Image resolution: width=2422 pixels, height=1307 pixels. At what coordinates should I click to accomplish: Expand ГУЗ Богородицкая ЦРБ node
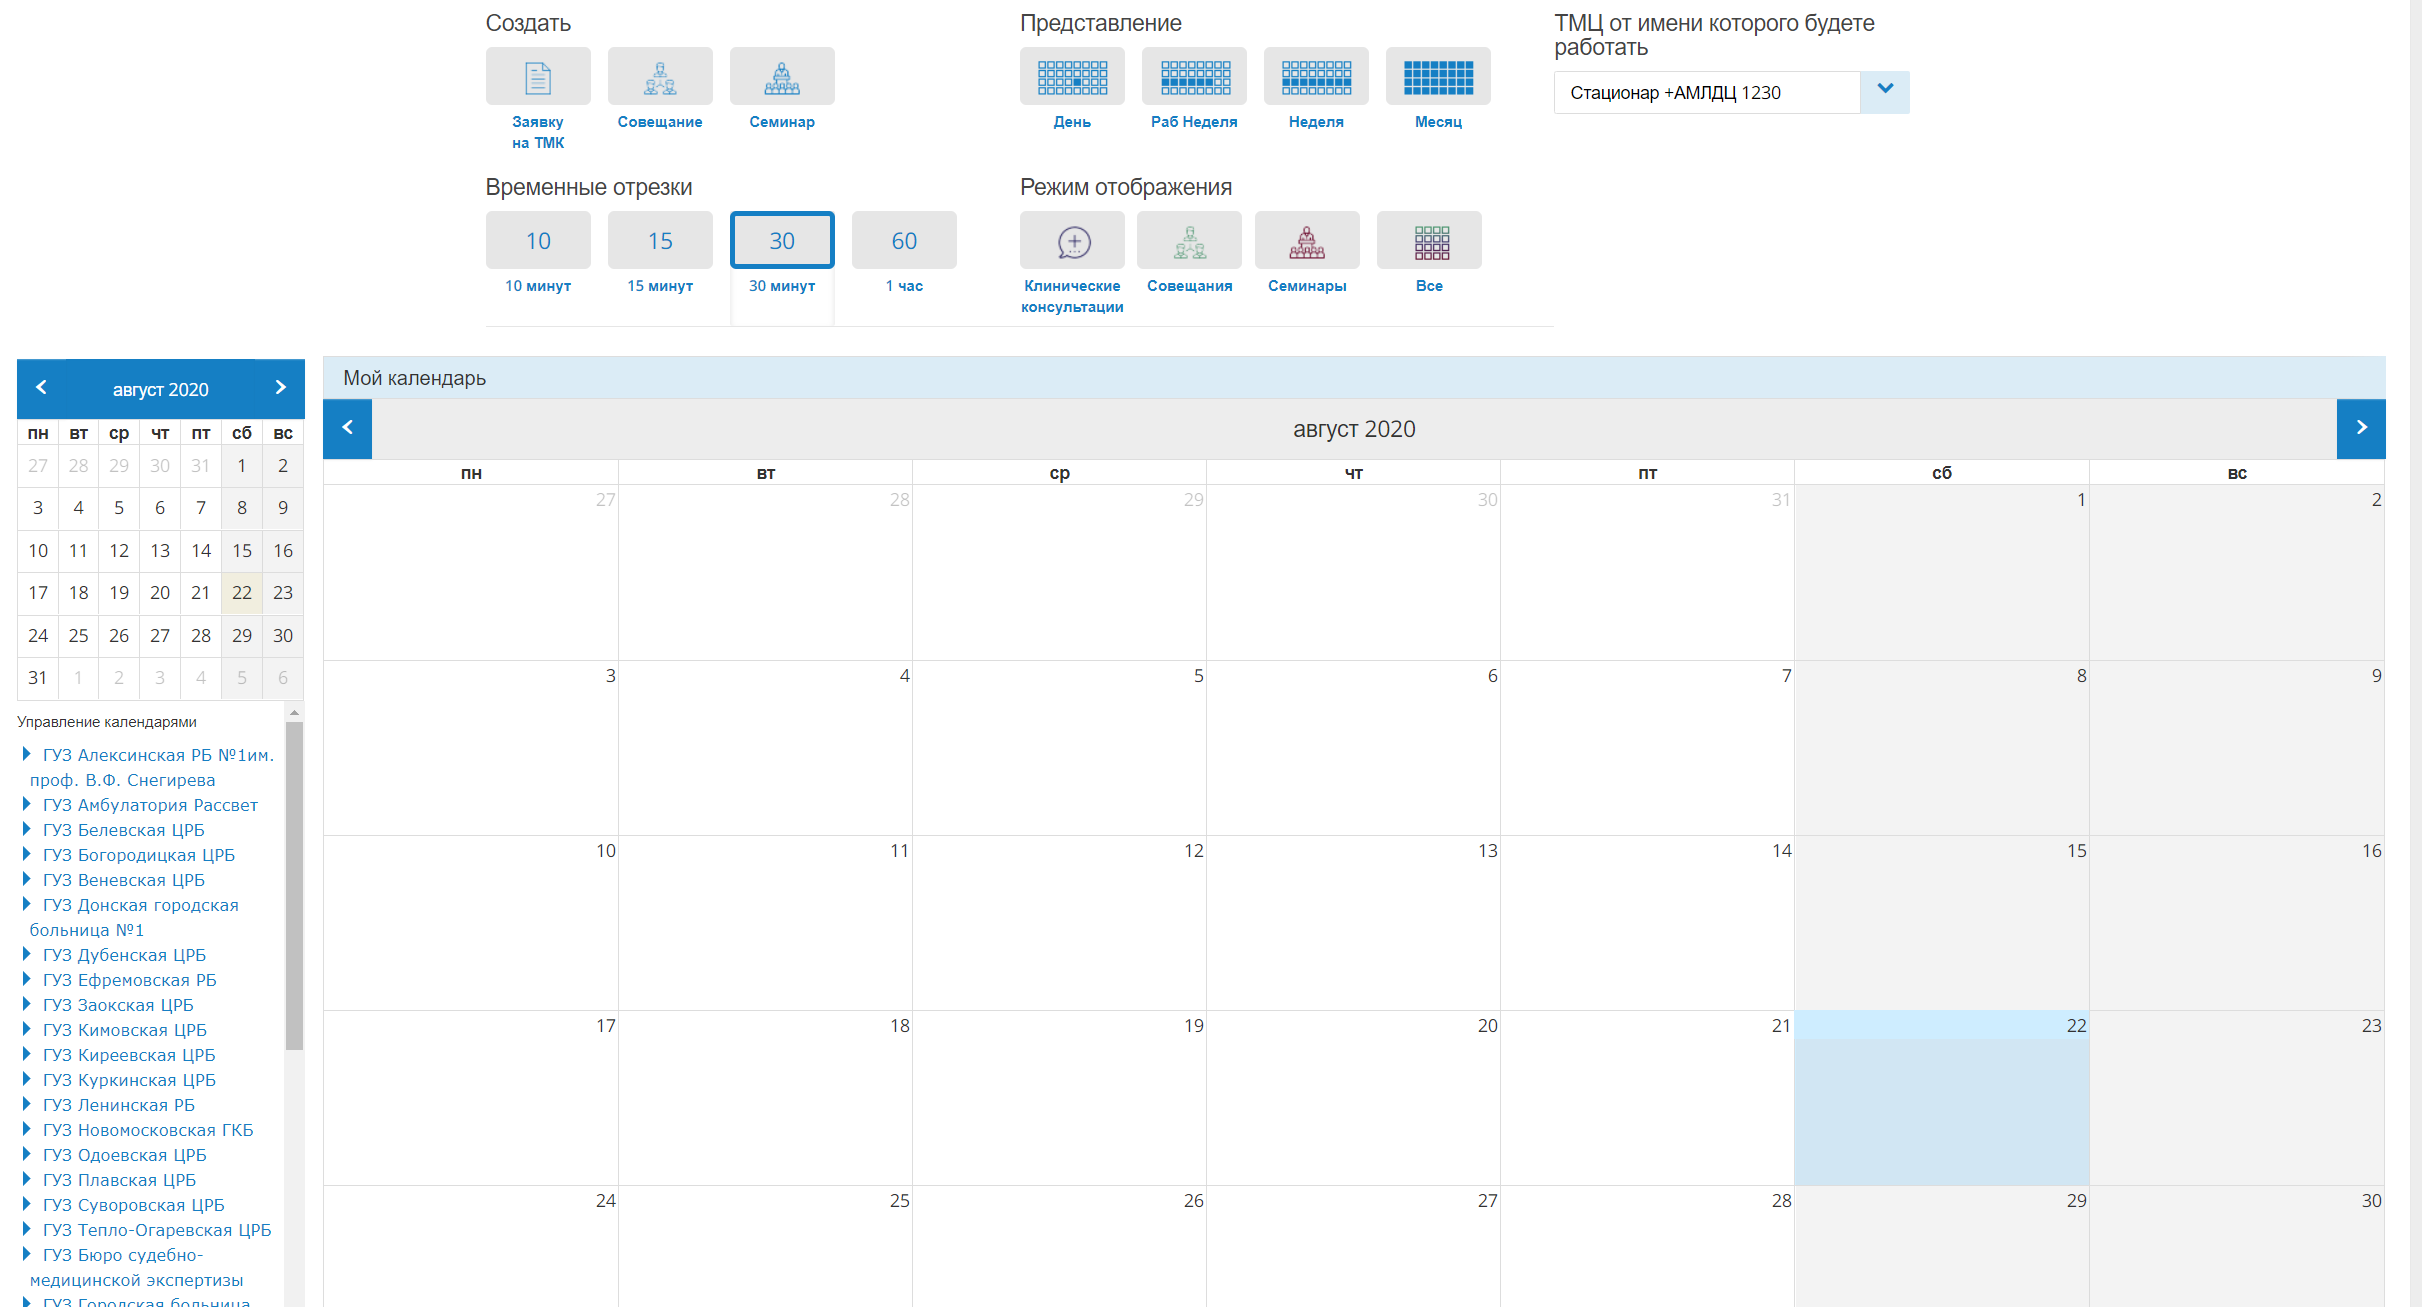(27, 854)
